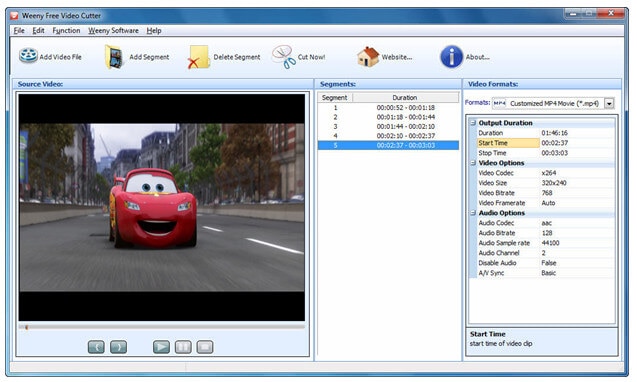
Task: Select segment 1 row 00:00:52 - 00:01:18
Action: (x=388, y=108)
